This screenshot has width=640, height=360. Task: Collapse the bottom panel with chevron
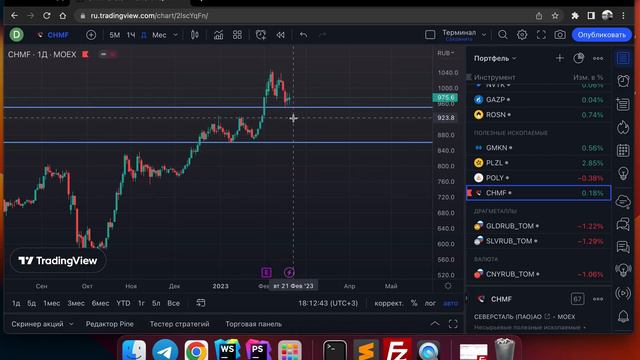pos(435,324)
